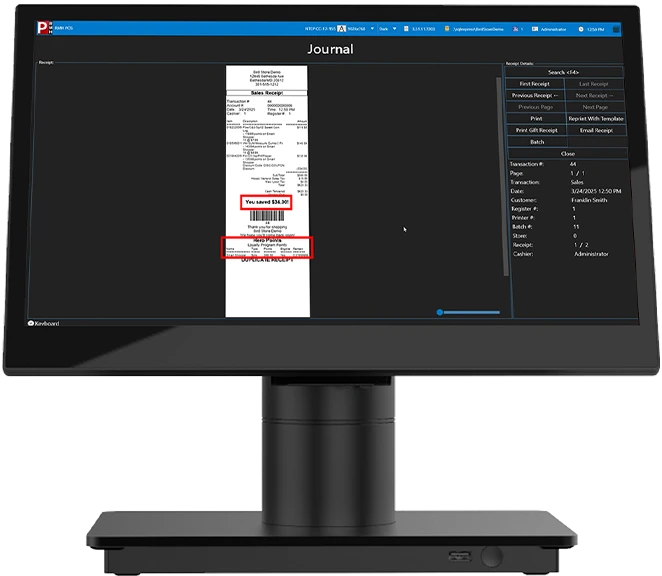Select Email Receipt button
The width and height of the screenshot is (662, 576).
(597, 130)
